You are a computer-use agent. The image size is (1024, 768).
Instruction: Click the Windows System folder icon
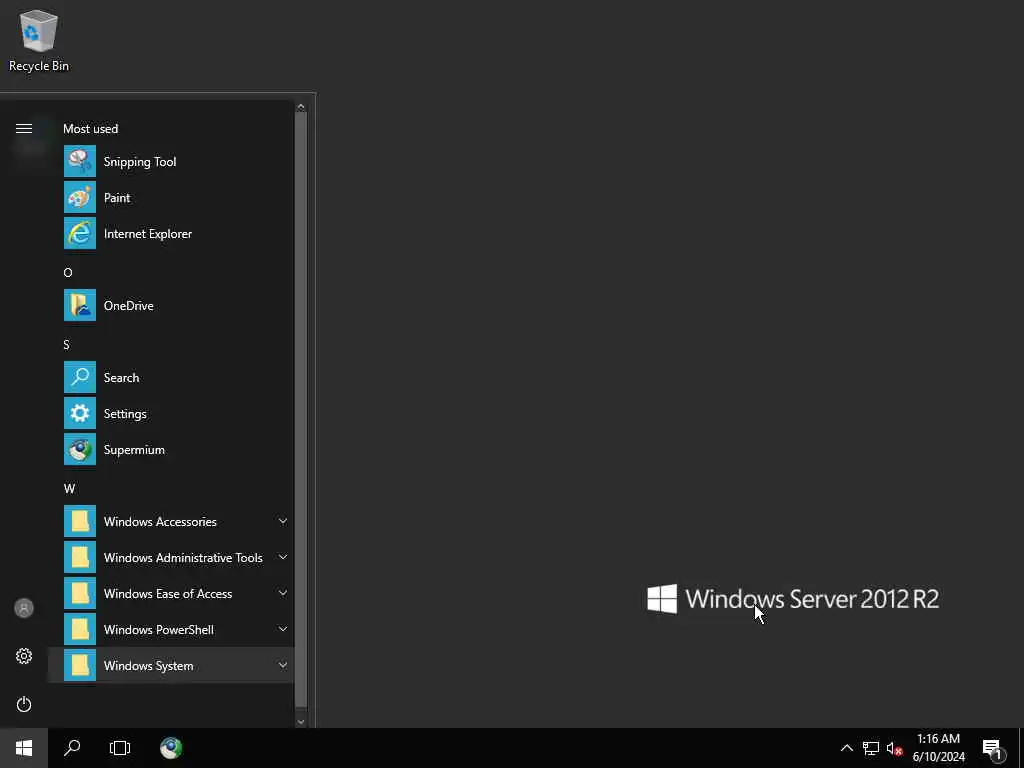[80, 665]
